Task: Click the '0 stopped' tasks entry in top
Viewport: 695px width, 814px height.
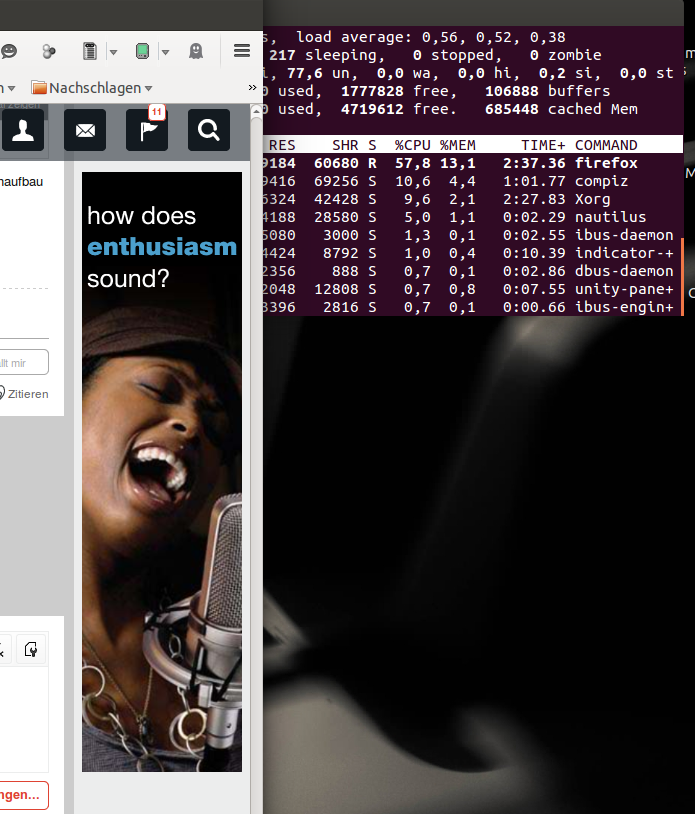Action: click(457, 55)
